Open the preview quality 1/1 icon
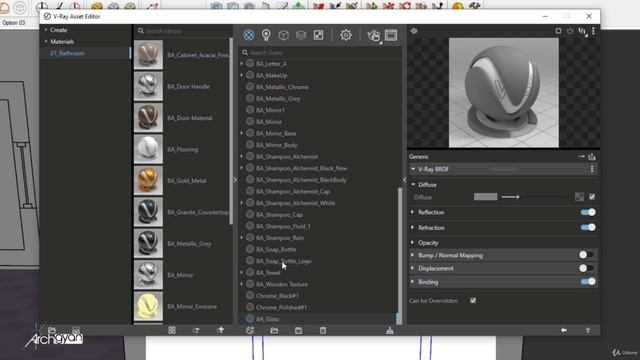The image size is (640, 360). point(582,31)
